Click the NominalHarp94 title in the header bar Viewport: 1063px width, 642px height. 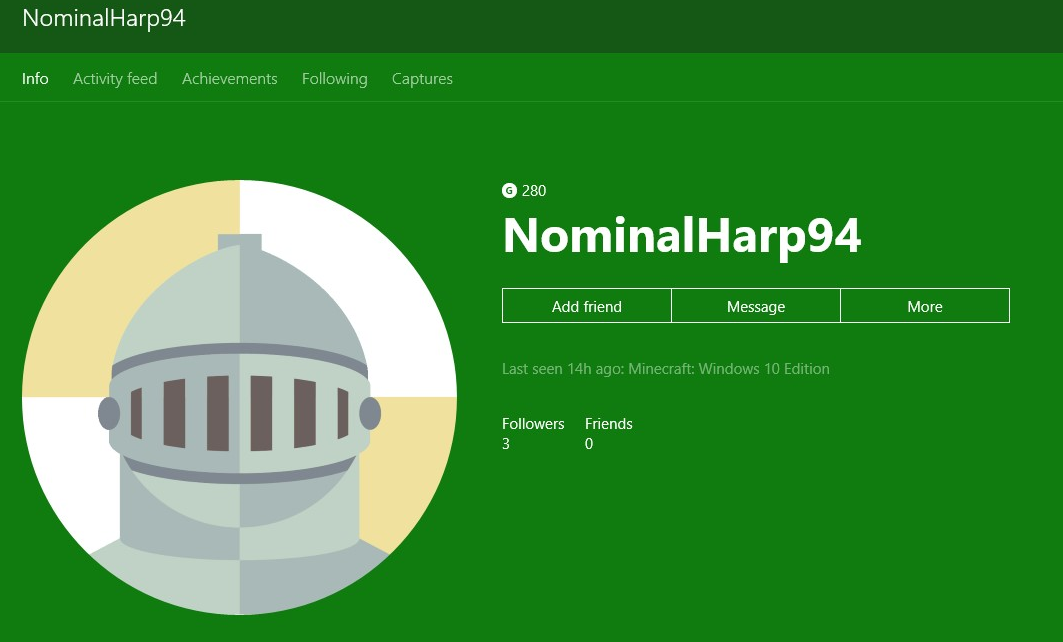click(104, 18)
